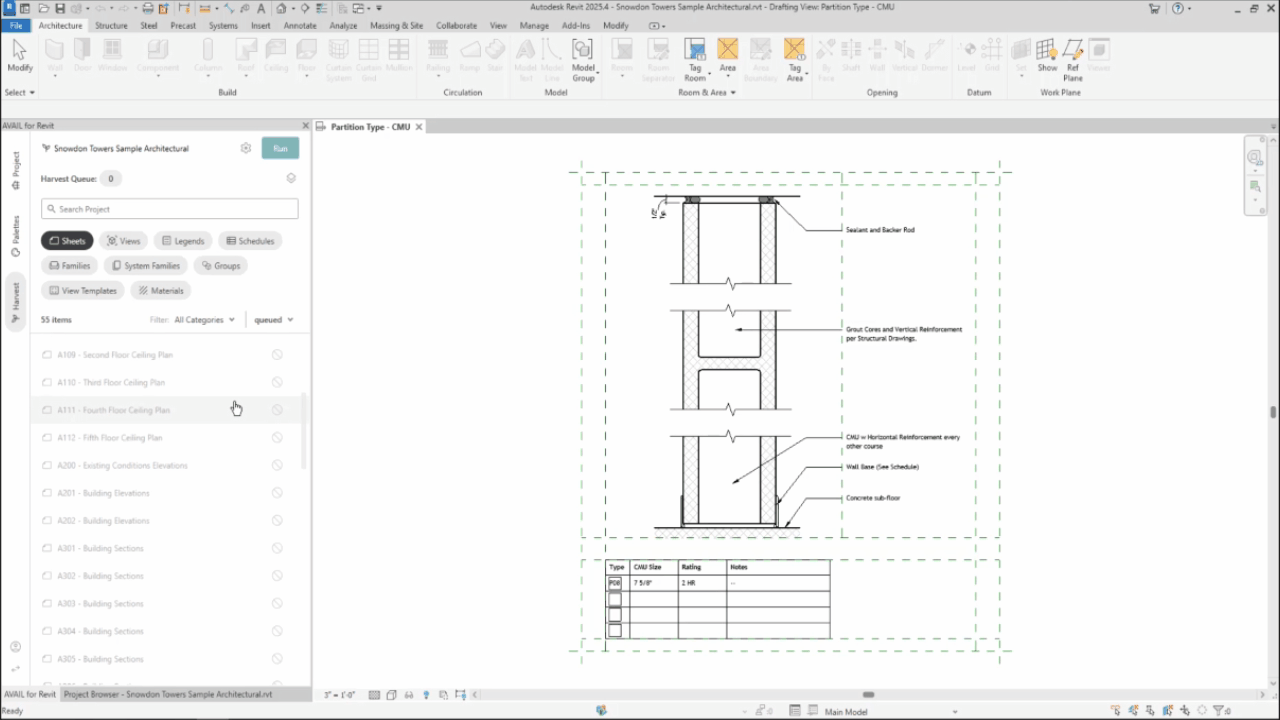This screenshot has width=1280, height=720.
Task: Open the Help dropdown arrow
Action: pyautogui.click(x=1189, y=8)
